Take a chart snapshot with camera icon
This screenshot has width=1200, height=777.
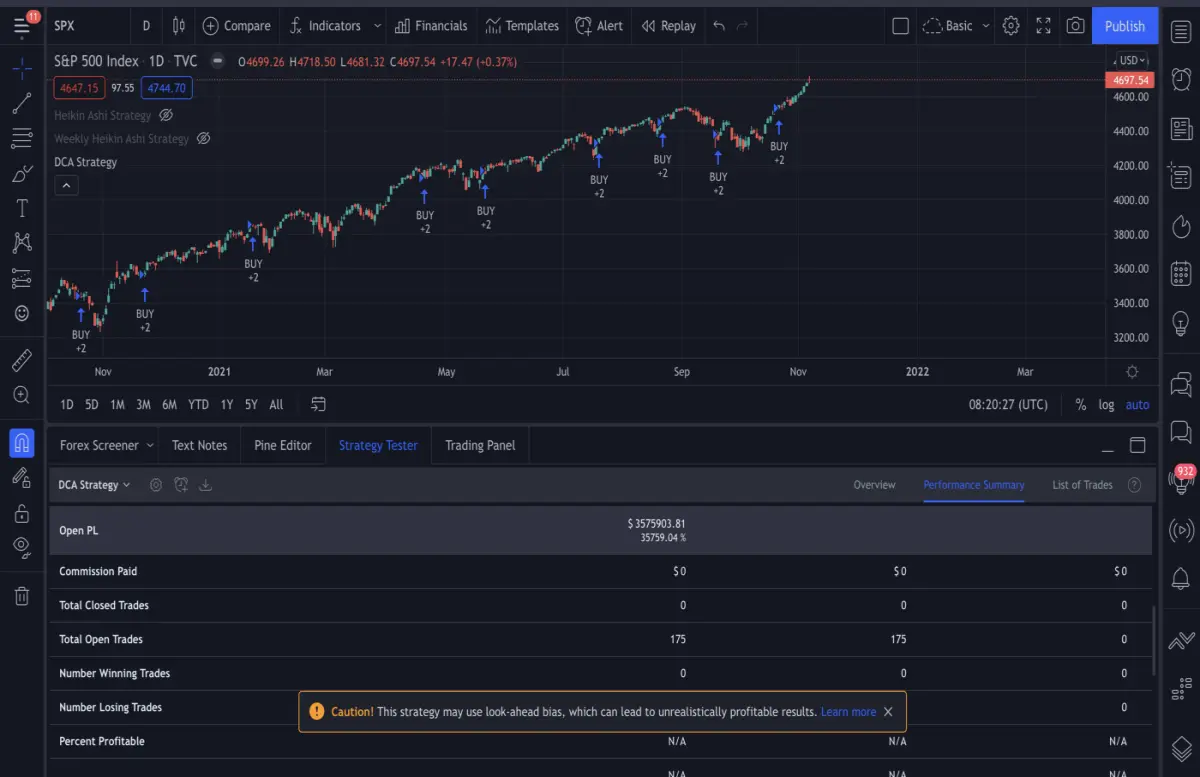[x=1075, y=26]
